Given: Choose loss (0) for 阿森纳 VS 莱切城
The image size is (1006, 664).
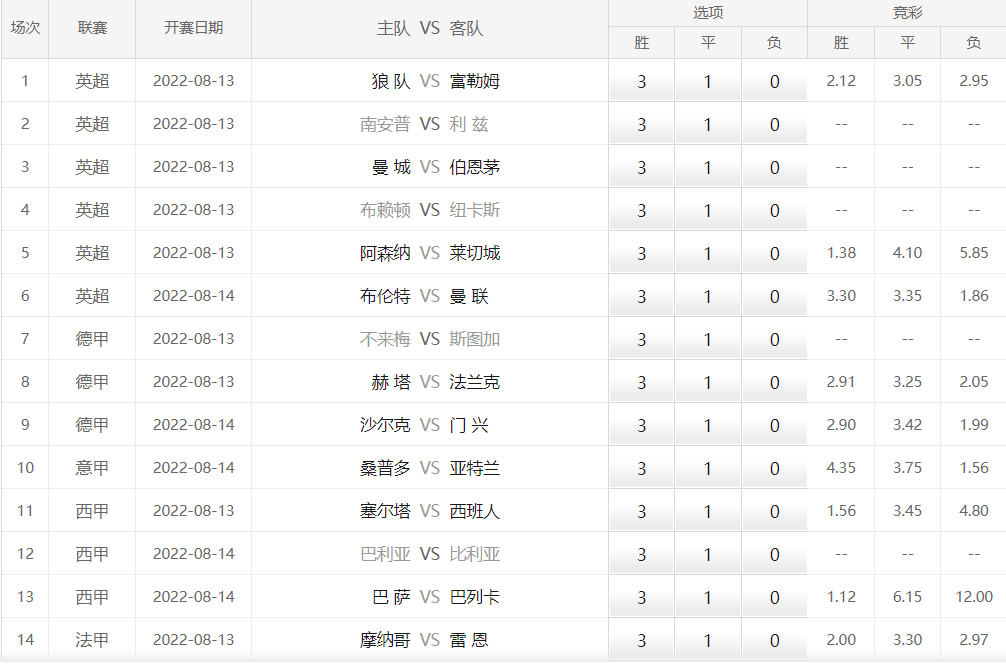Looking at the screenshot, I should point(774,253).
